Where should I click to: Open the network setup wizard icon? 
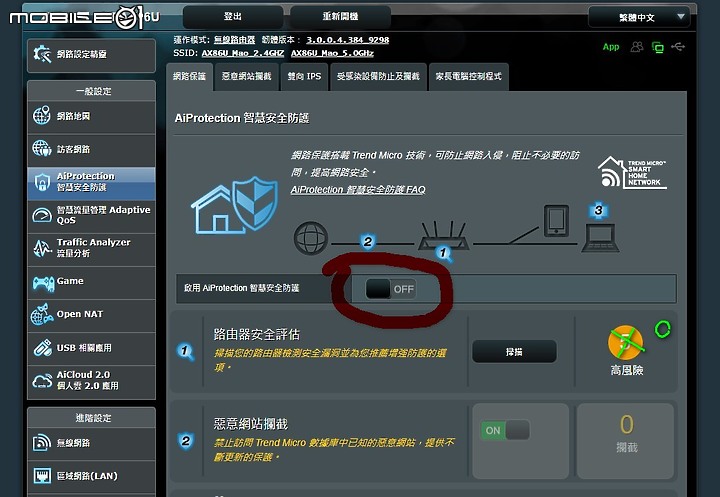pos(42,54)
